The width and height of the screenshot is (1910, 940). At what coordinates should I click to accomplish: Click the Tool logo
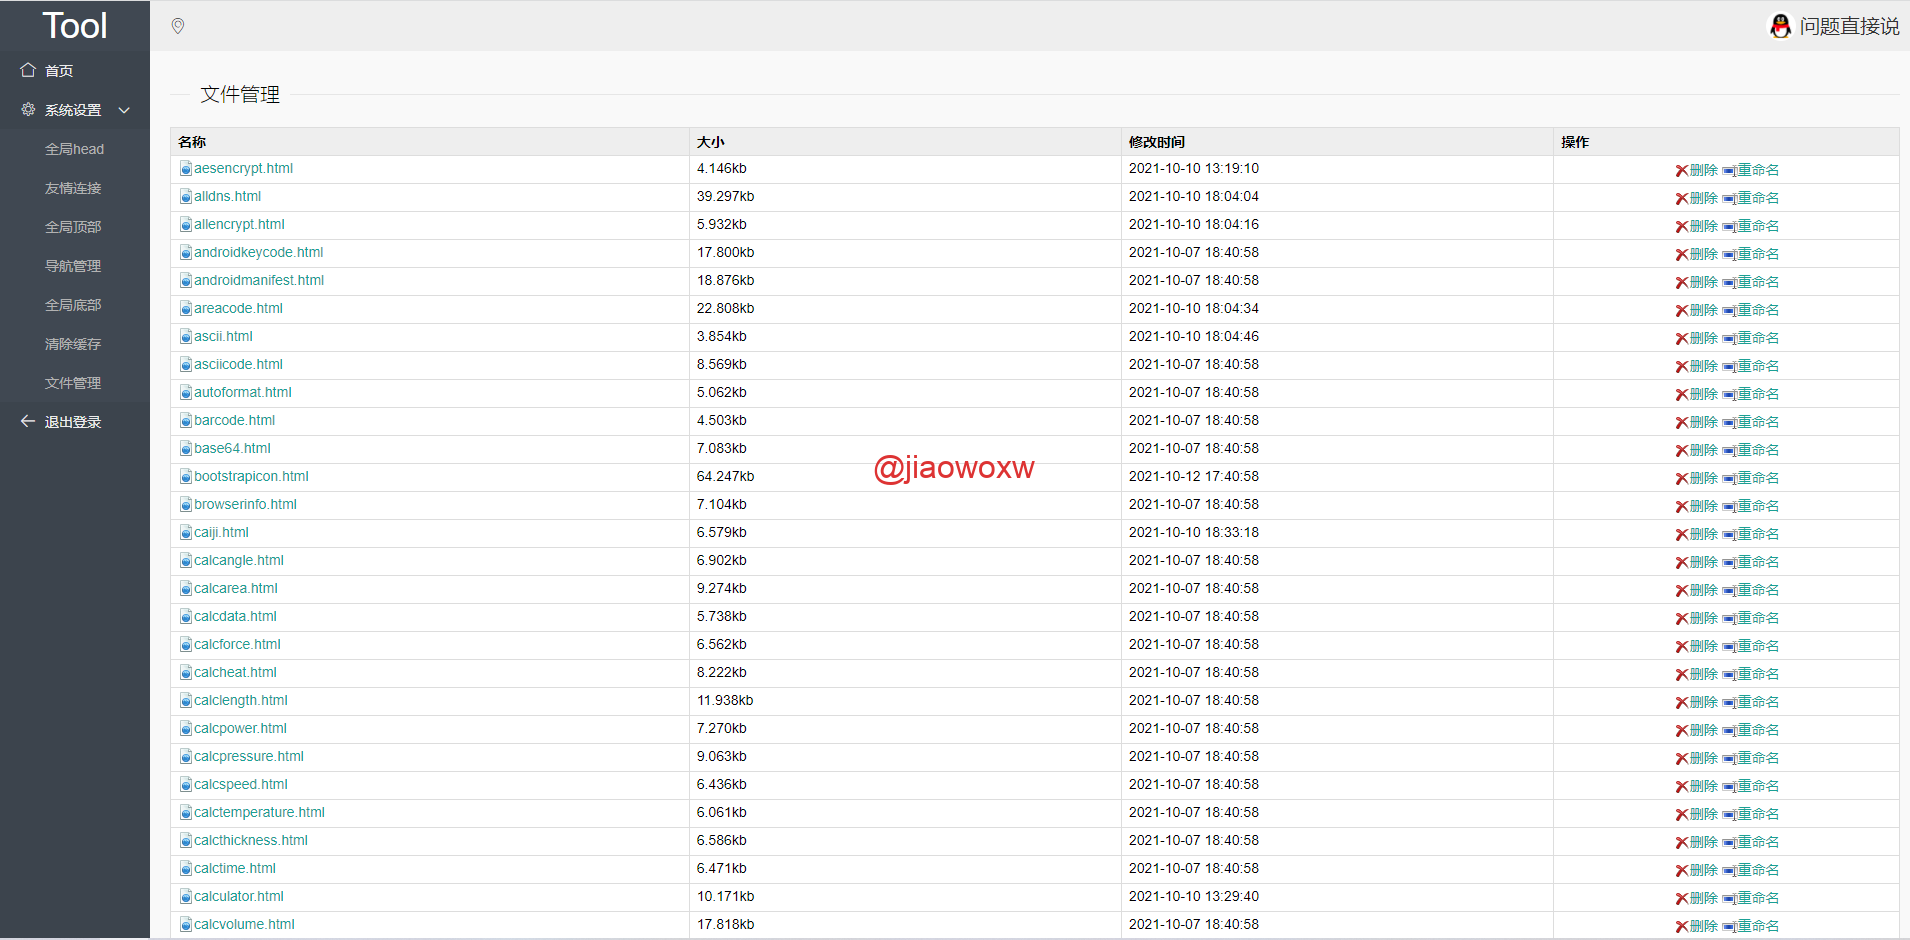tap(75, 25)
